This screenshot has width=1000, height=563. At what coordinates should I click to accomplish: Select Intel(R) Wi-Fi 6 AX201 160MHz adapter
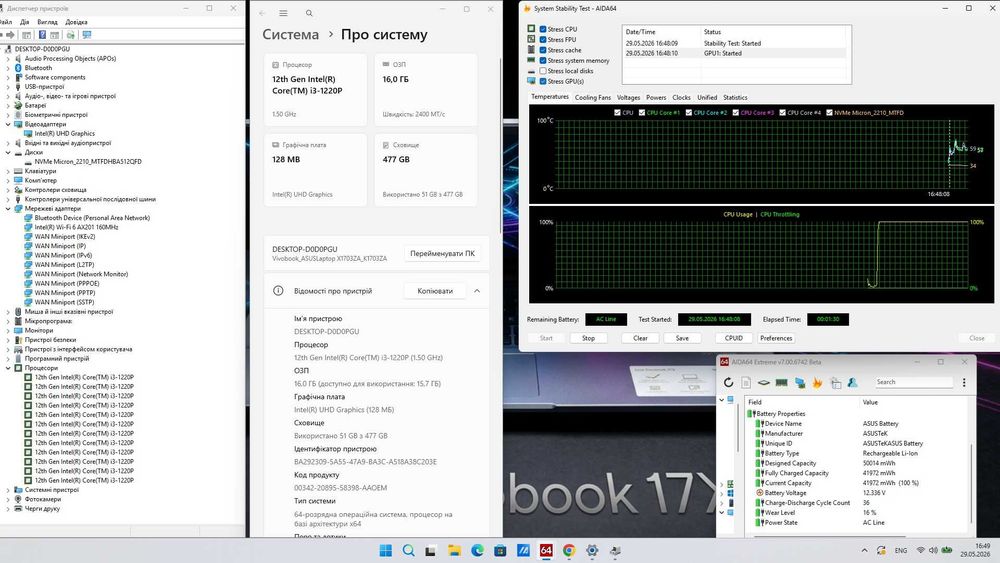[76, 227]
